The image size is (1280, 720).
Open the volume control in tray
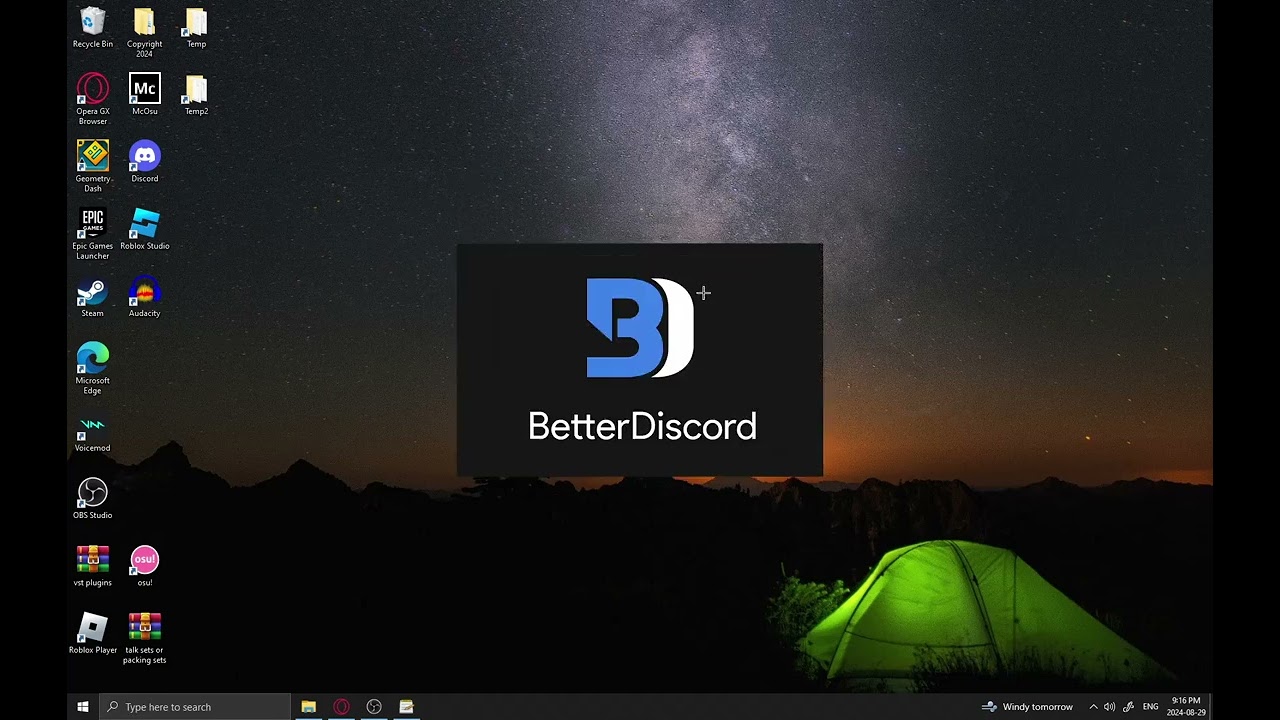[x=1109, y=707]
